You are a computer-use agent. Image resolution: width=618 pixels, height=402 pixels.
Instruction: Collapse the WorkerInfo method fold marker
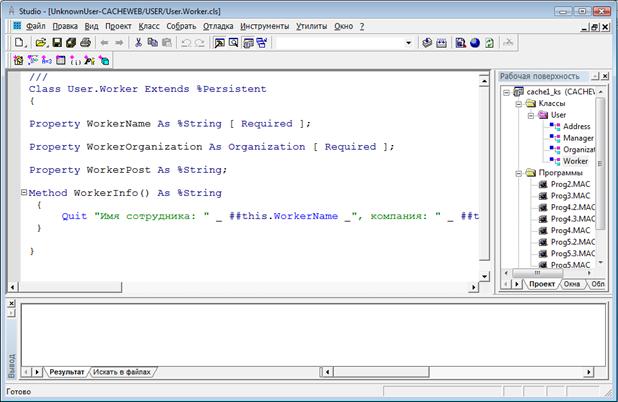tap(24, 192)
